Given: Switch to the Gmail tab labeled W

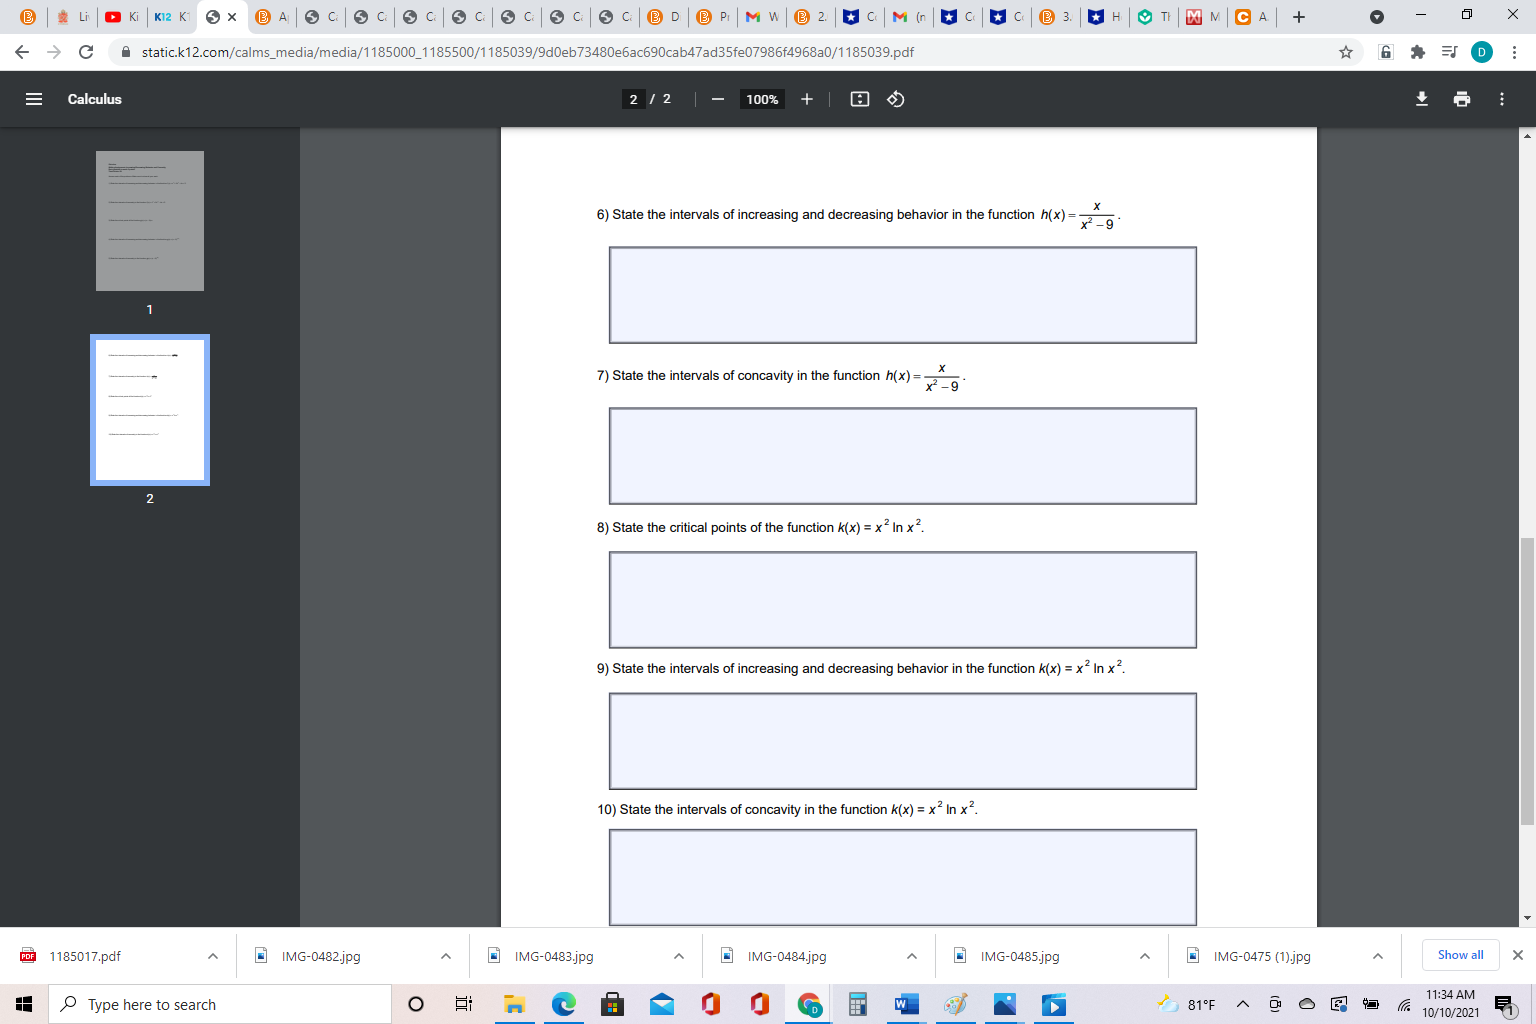Looking at the screenshot, I should pyautogui.click(x=762, y=17).
